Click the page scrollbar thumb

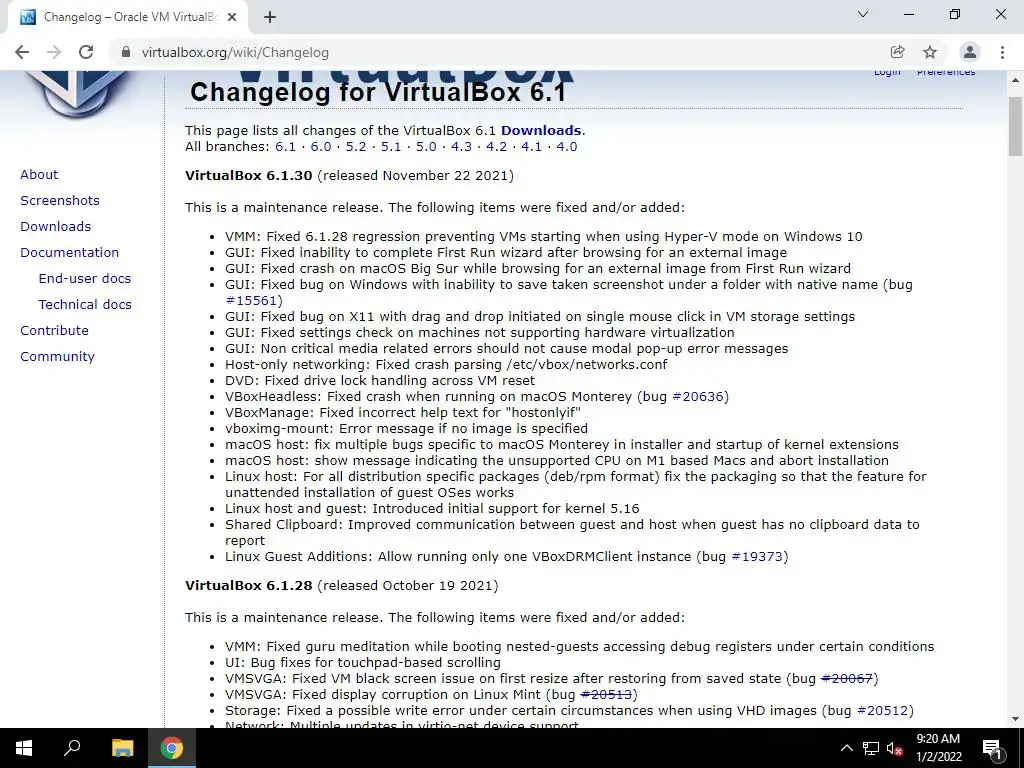pos(1015,125)
